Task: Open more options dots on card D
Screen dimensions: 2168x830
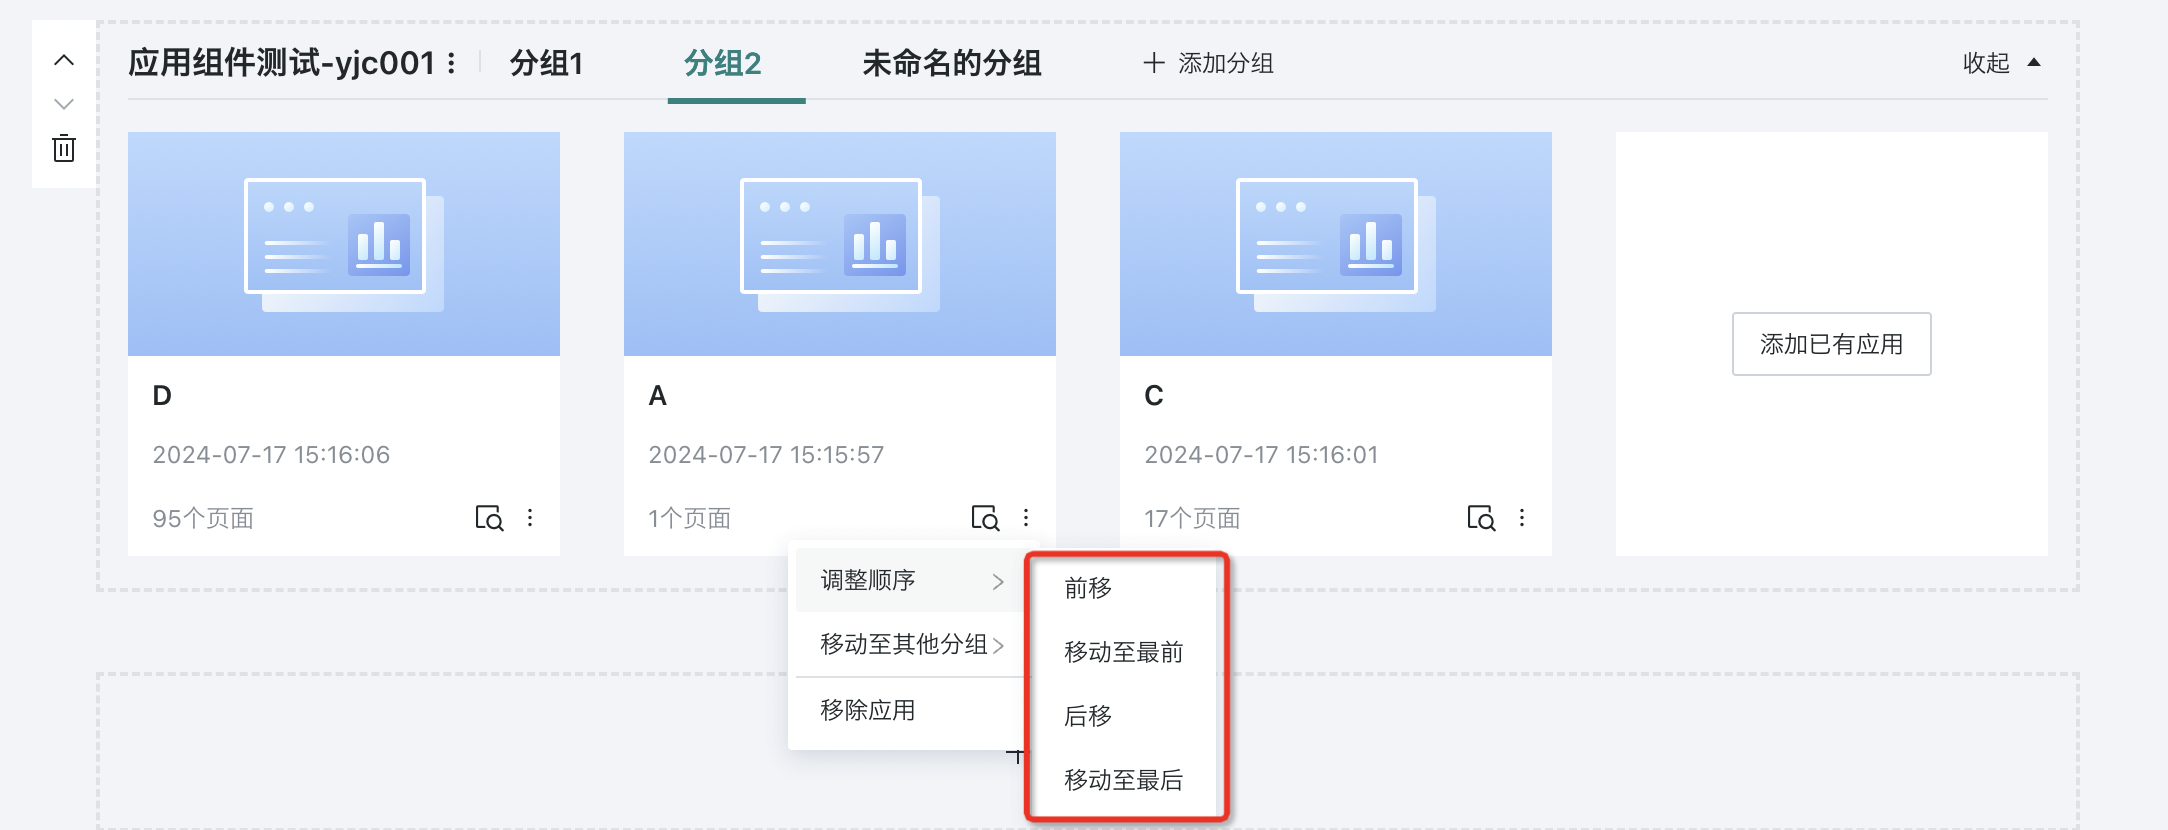Action: point(530,518)
